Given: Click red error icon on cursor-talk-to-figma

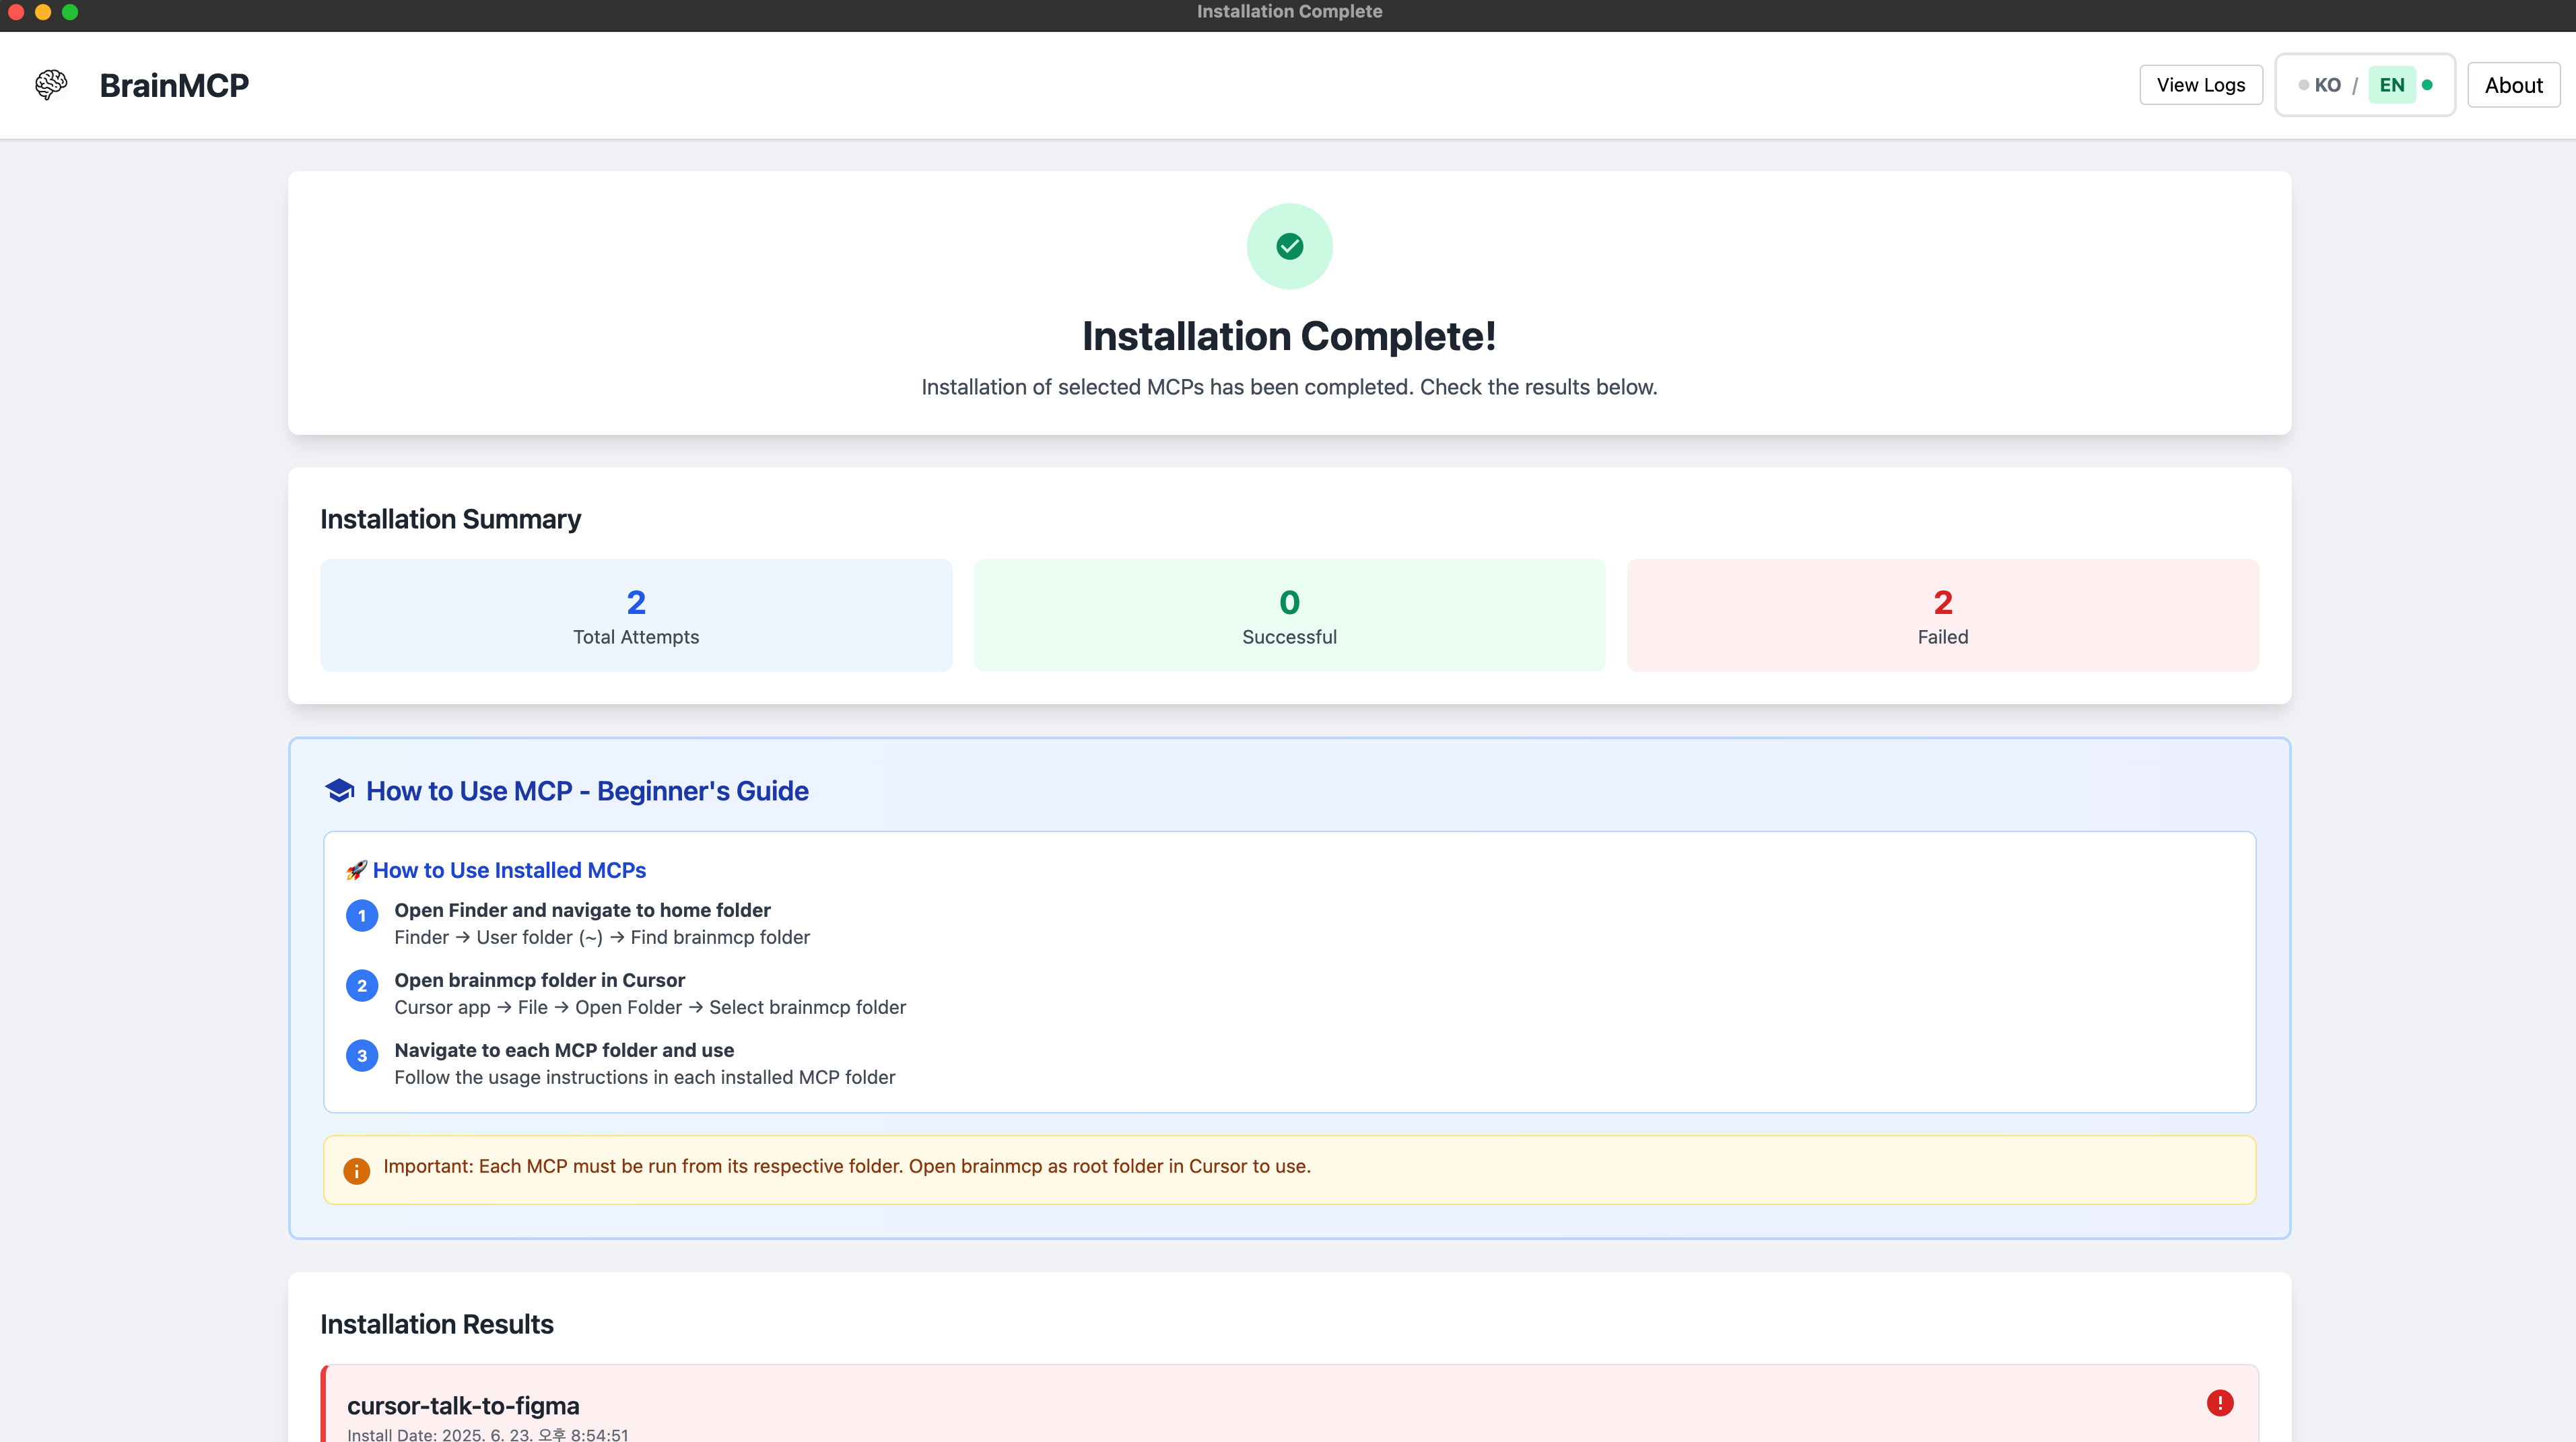Looking at the screenshot, I should [x=2219, y=1403].
